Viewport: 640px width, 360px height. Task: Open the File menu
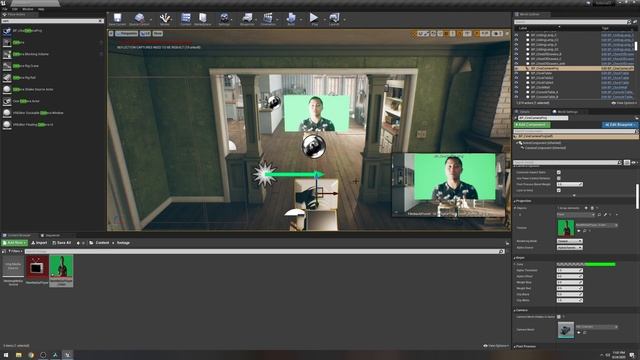click(4, 9)
